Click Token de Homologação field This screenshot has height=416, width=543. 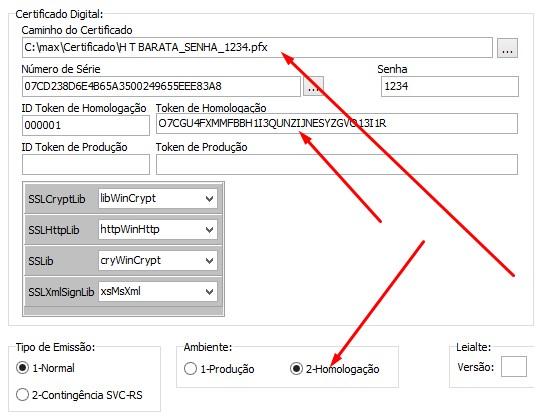coord(337,123)
